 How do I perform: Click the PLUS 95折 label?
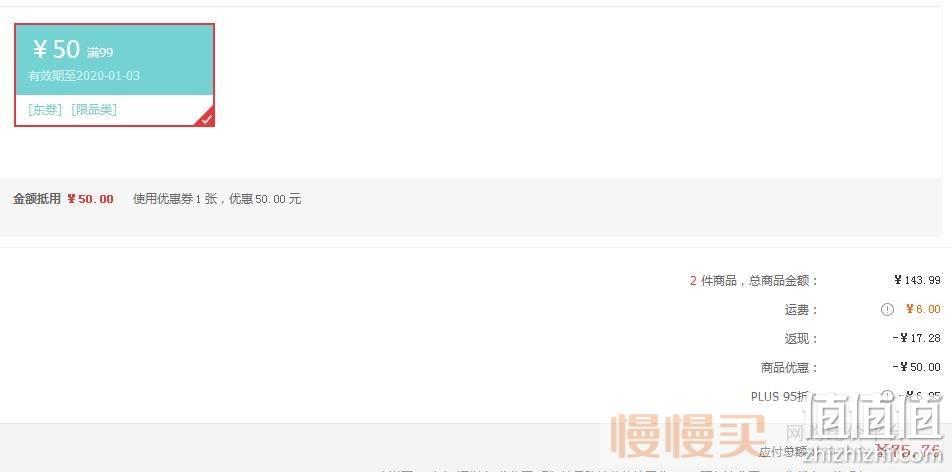click(x=780, y=397)
